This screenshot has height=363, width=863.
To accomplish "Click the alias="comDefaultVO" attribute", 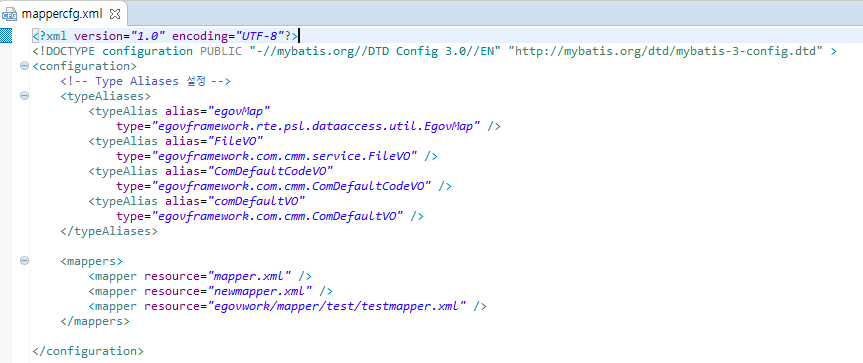I will pos(236,201).
